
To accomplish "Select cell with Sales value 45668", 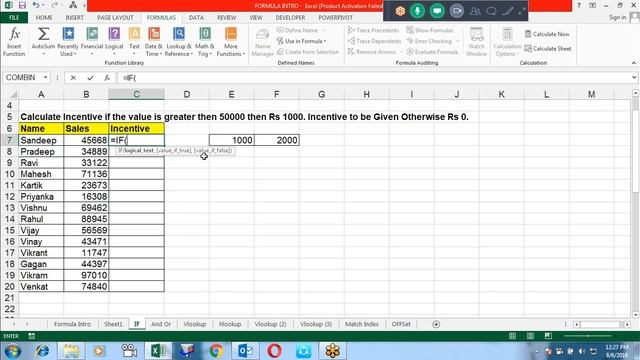I will tap(86, 140).
